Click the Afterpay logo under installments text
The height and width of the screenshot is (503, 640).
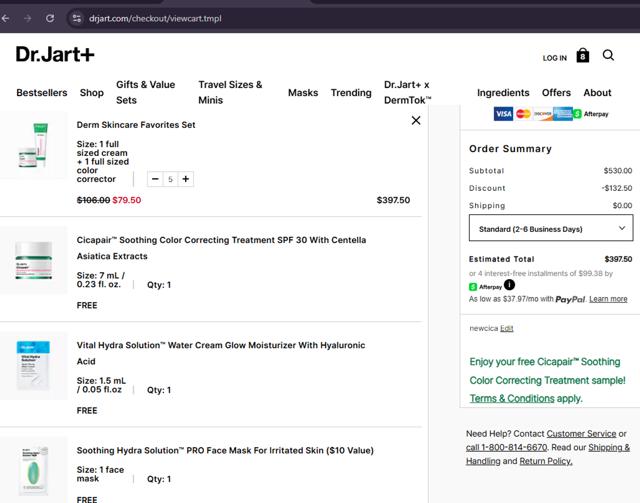485,287
